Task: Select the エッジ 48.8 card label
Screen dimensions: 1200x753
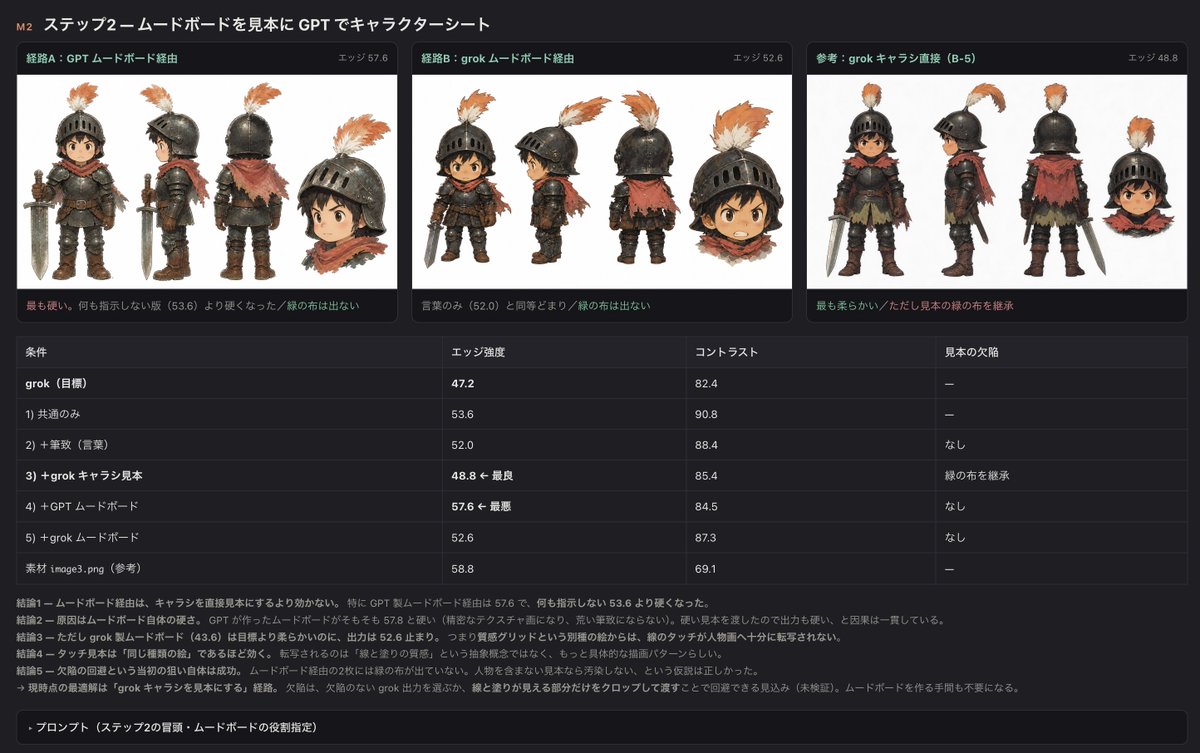Action: tap(1153, 58)
